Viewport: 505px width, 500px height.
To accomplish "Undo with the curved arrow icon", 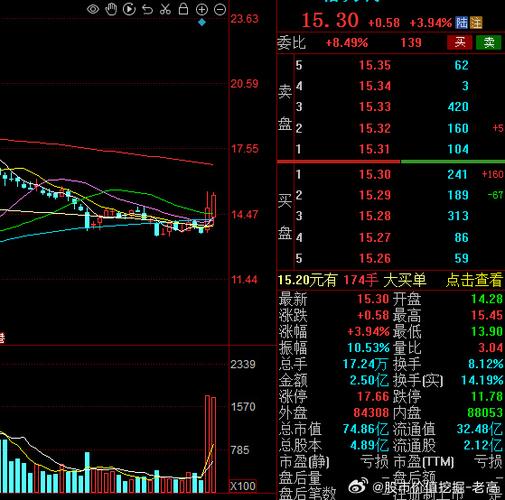I will tap(147, 9).
